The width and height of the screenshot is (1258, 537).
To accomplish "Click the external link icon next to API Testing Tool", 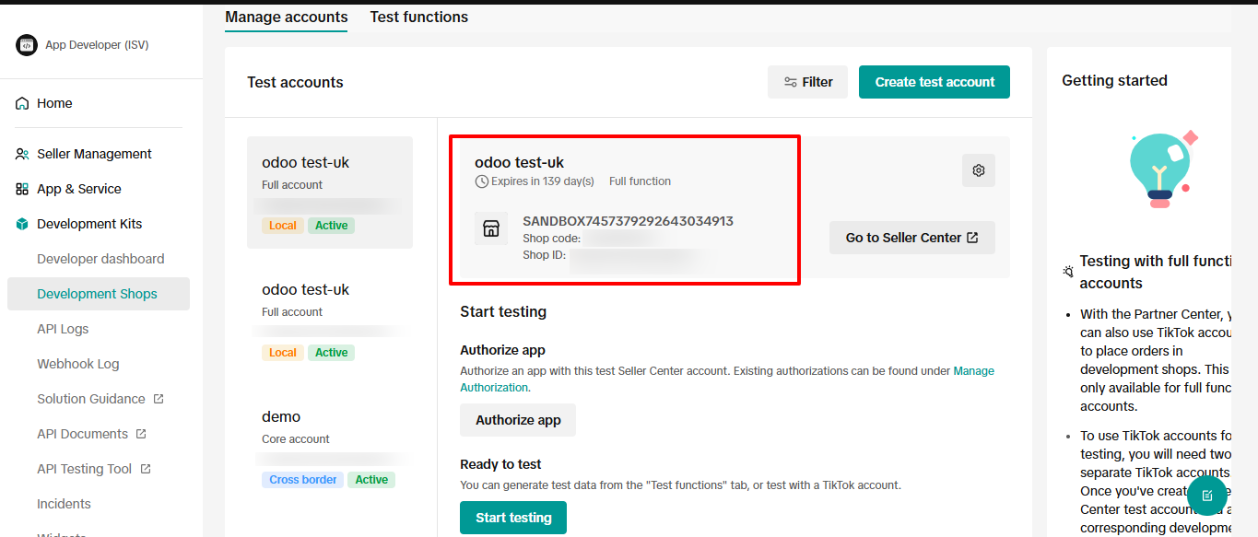I will 145,469.
